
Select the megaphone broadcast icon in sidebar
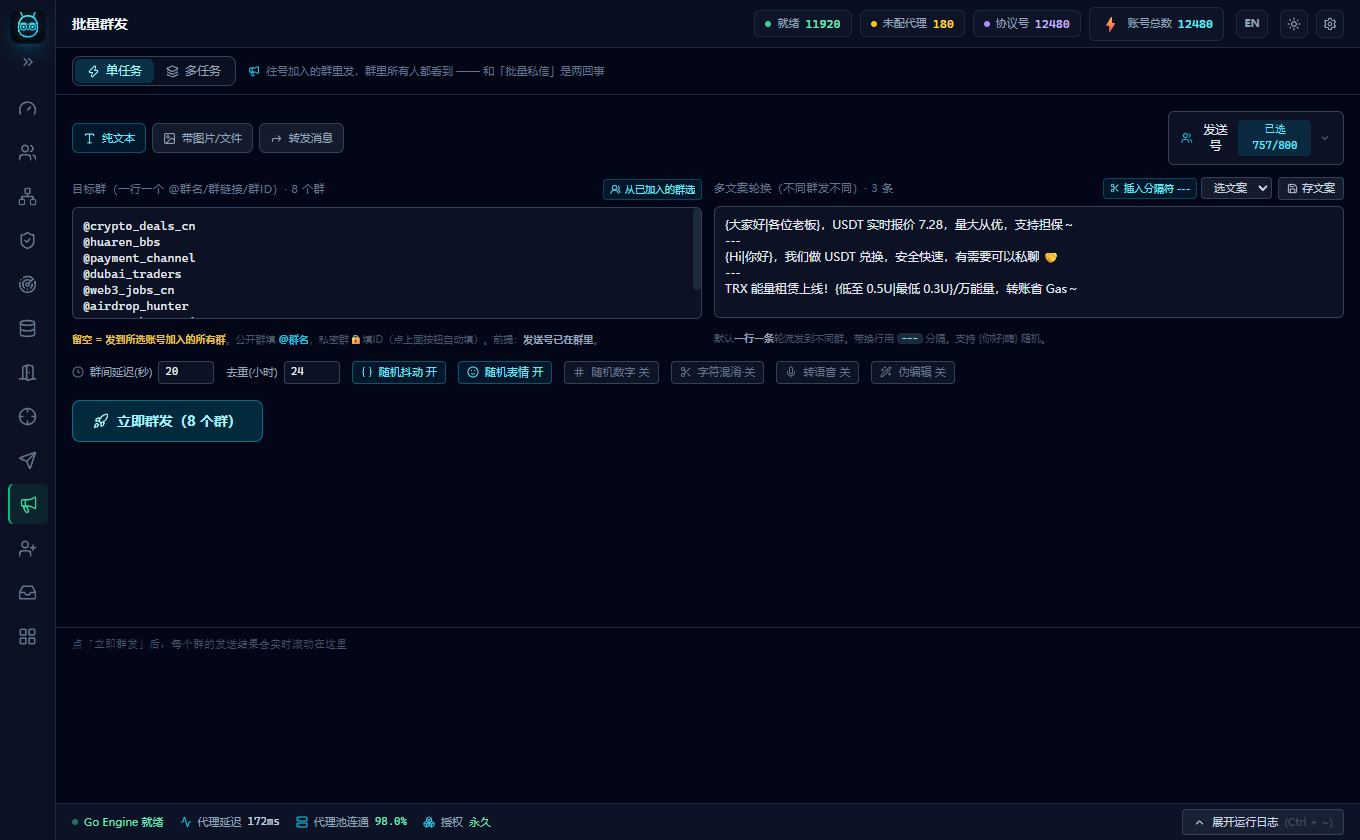coord(28,504)
